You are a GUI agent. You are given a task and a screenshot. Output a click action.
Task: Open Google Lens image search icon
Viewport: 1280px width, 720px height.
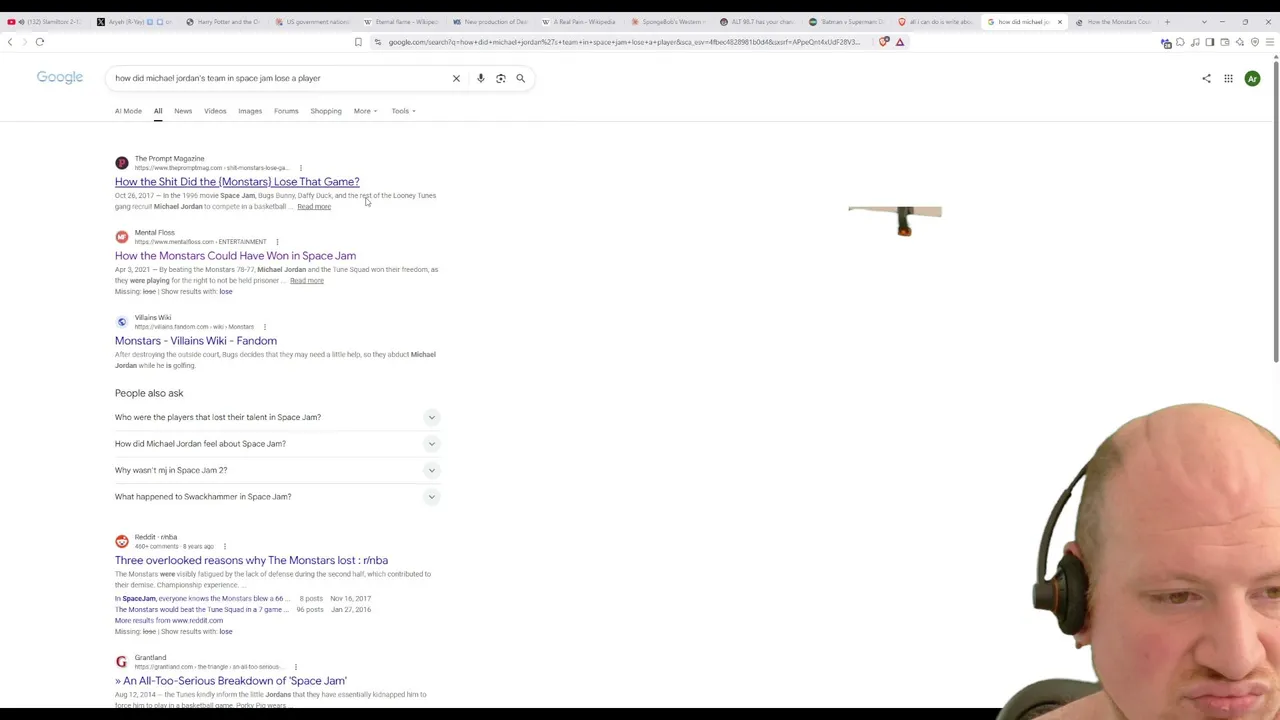pos(500,78)
